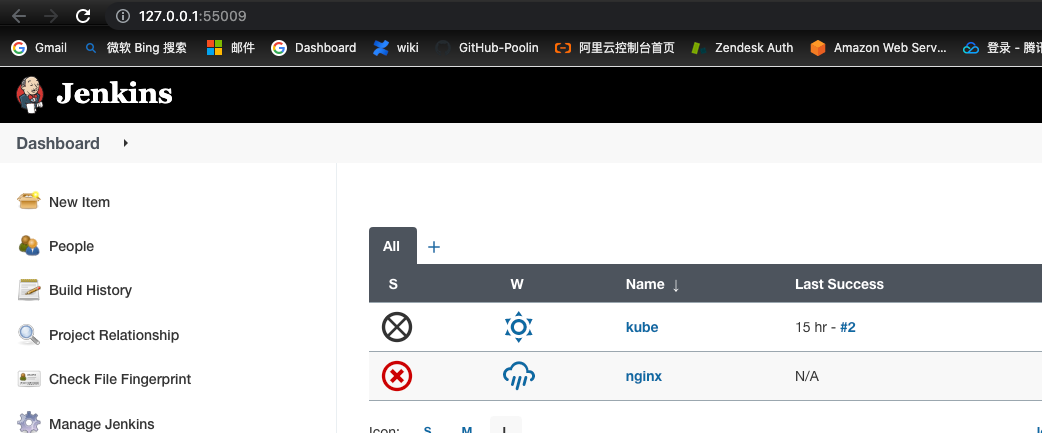This screenshot has height=433, width=1042.
Task: Open the GitHub-Poolin bookmark
Action: 486,48
